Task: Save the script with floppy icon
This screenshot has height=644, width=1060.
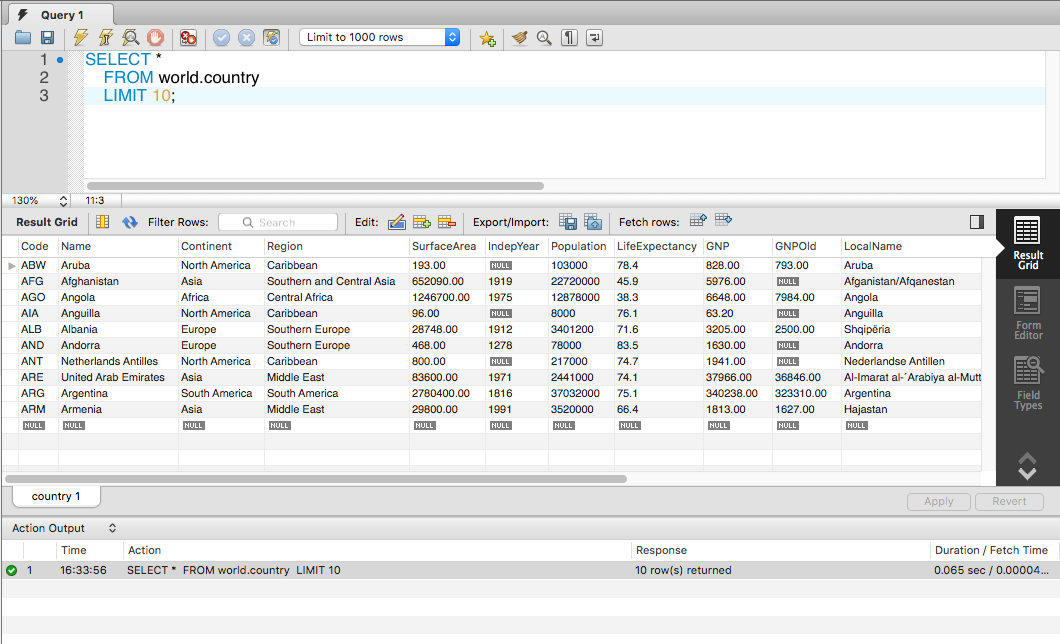Action: [47, 38]
